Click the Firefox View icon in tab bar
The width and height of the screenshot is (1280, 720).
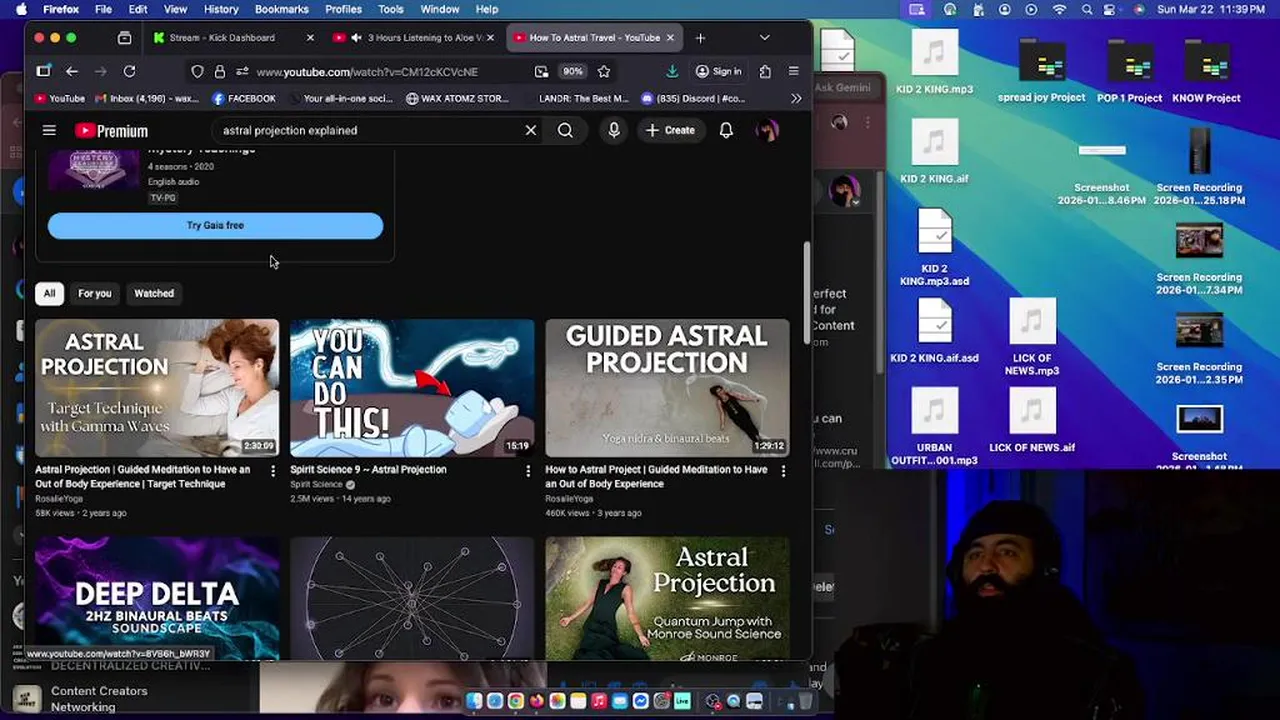tap(124, 38)
